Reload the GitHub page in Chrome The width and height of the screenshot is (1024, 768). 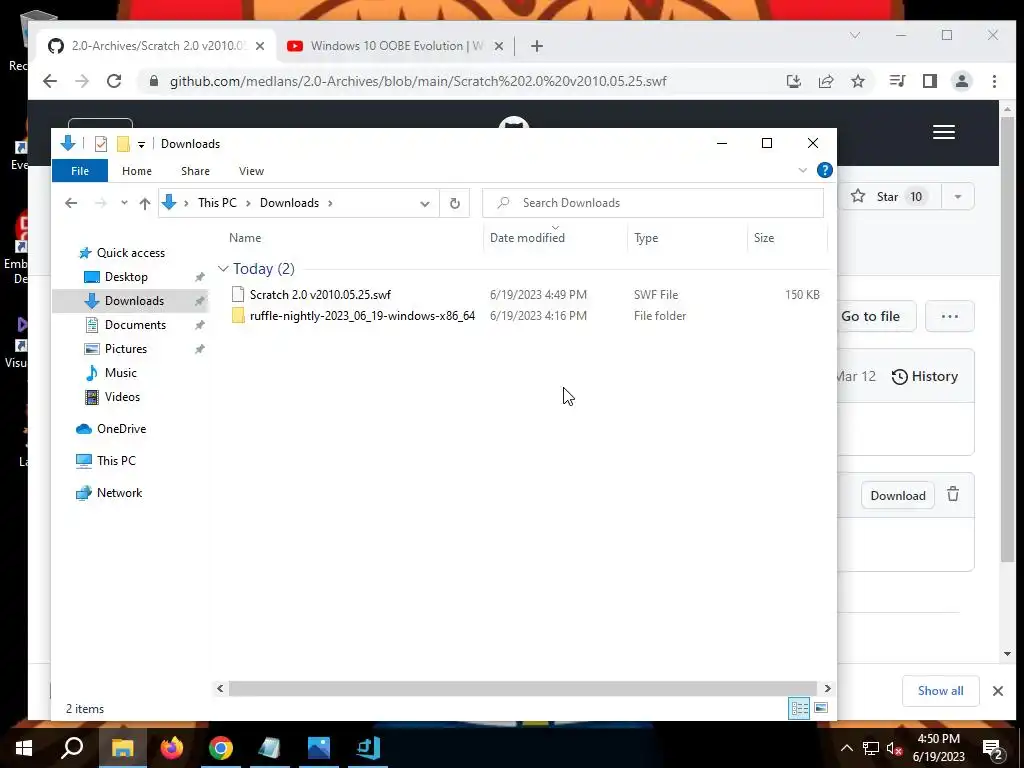[x=114, y=82]
